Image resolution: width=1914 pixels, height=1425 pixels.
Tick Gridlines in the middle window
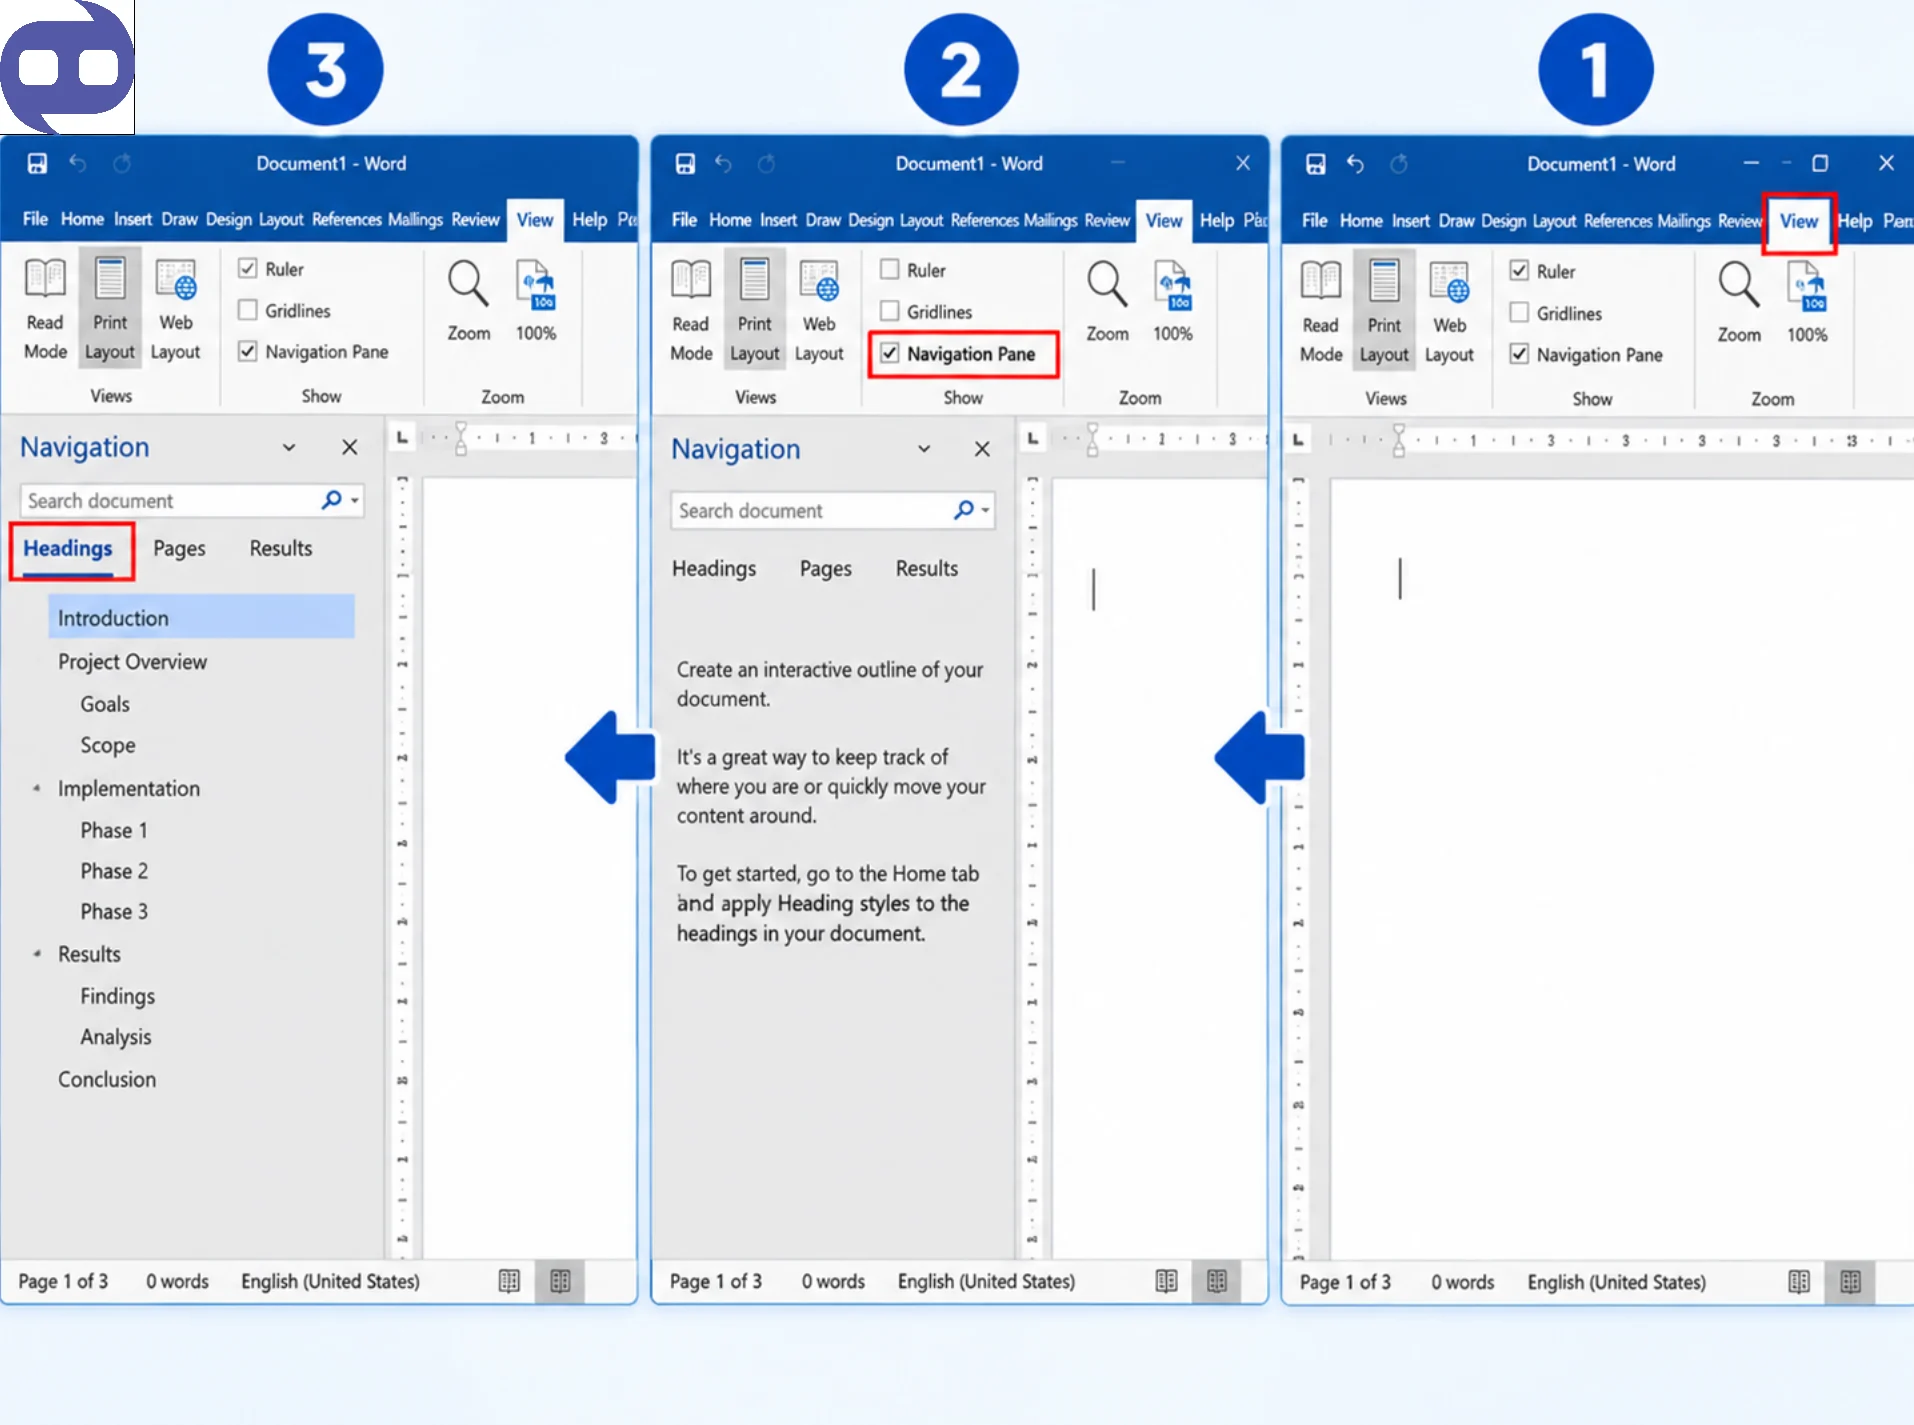tap(889, 311)
